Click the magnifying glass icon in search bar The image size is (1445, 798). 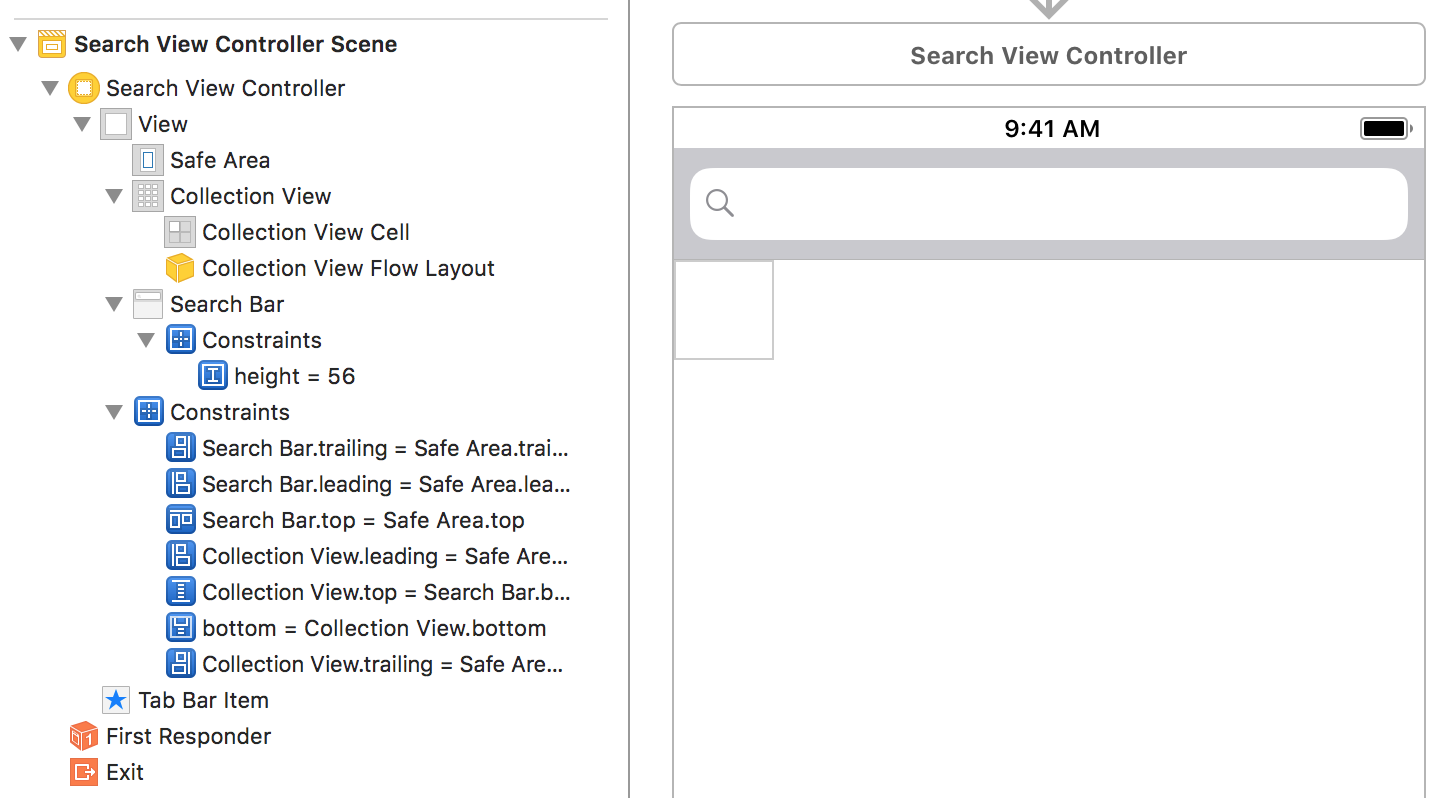click(x=720, y=204)
